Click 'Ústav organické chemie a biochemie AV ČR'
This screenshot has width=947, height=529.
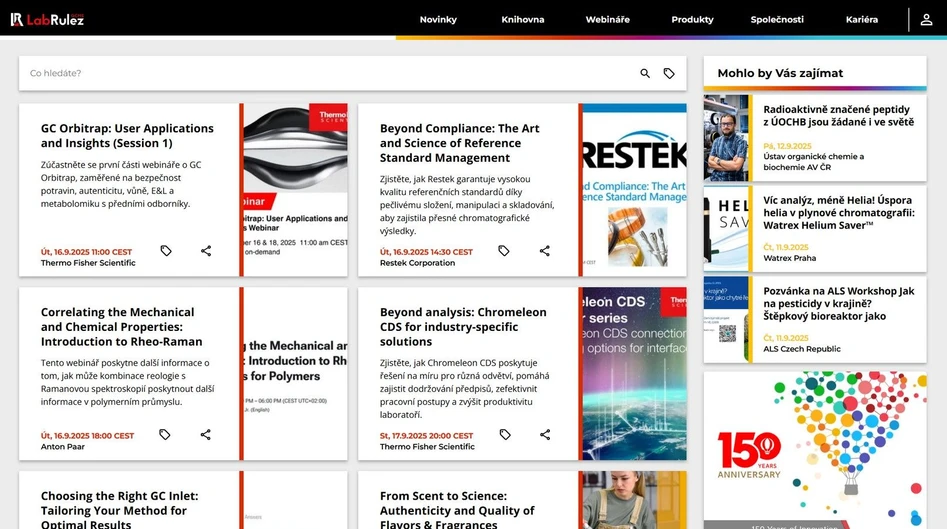click(814, 162)
